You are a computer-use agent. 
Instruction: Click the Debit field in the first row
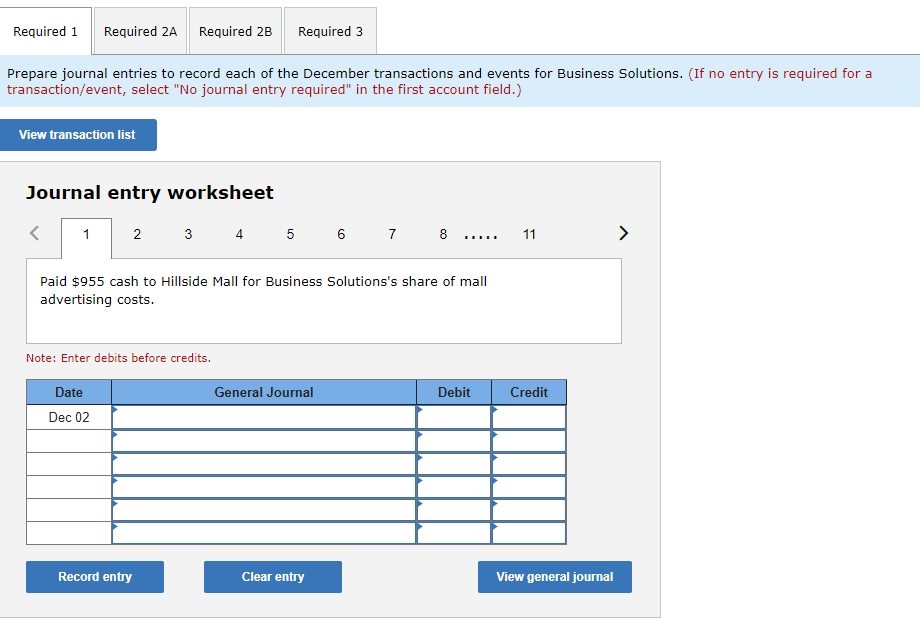coord(455,416)
